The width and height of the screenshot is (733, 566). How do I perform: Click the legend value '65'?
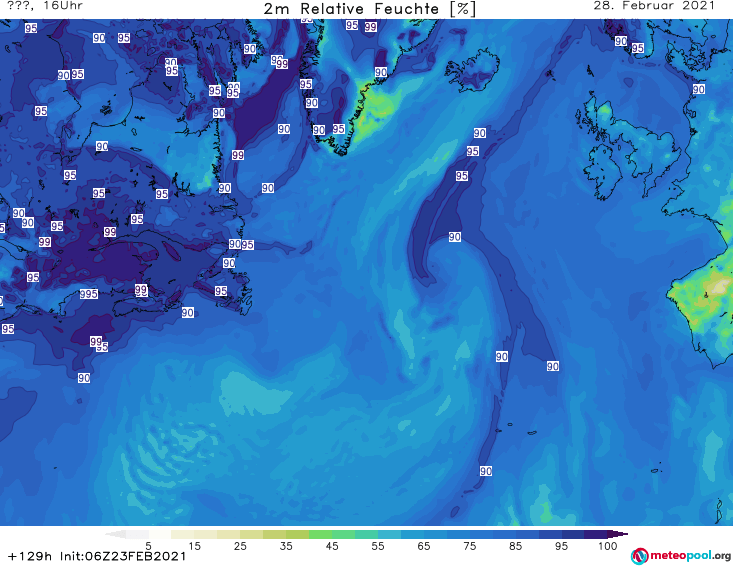coord(424,546)
